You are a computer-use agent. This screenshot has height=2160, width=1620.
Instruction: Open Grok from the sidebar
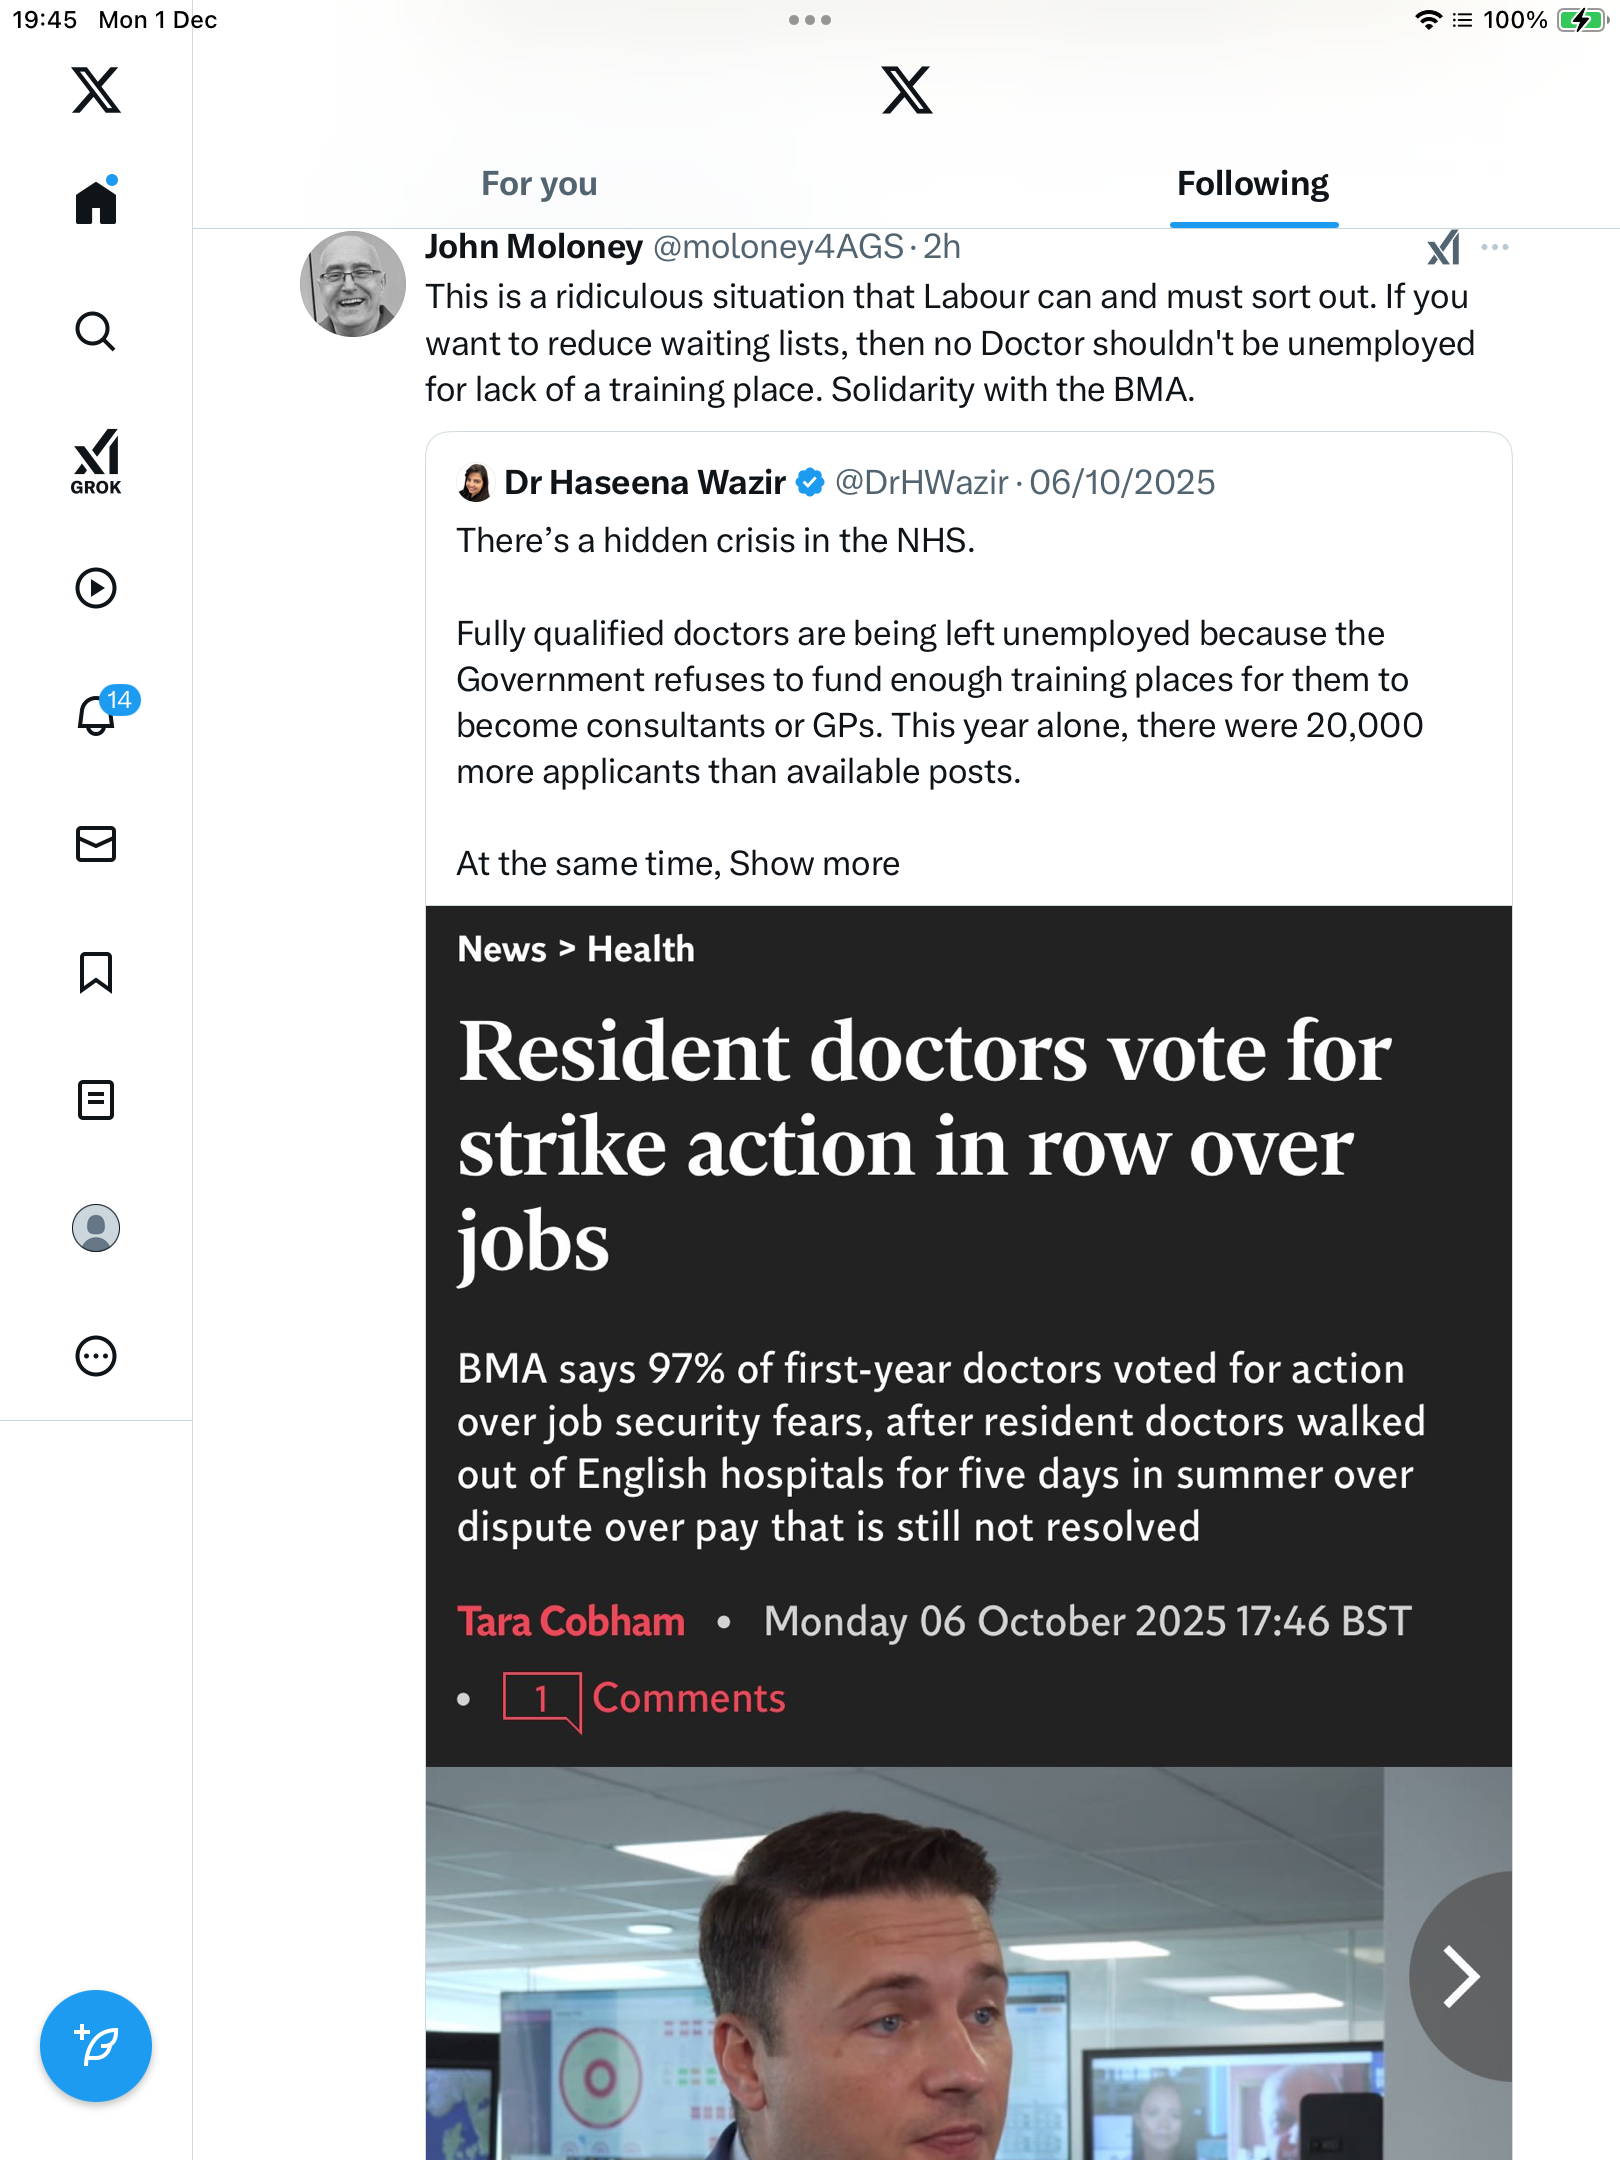(x=96, y=461)
